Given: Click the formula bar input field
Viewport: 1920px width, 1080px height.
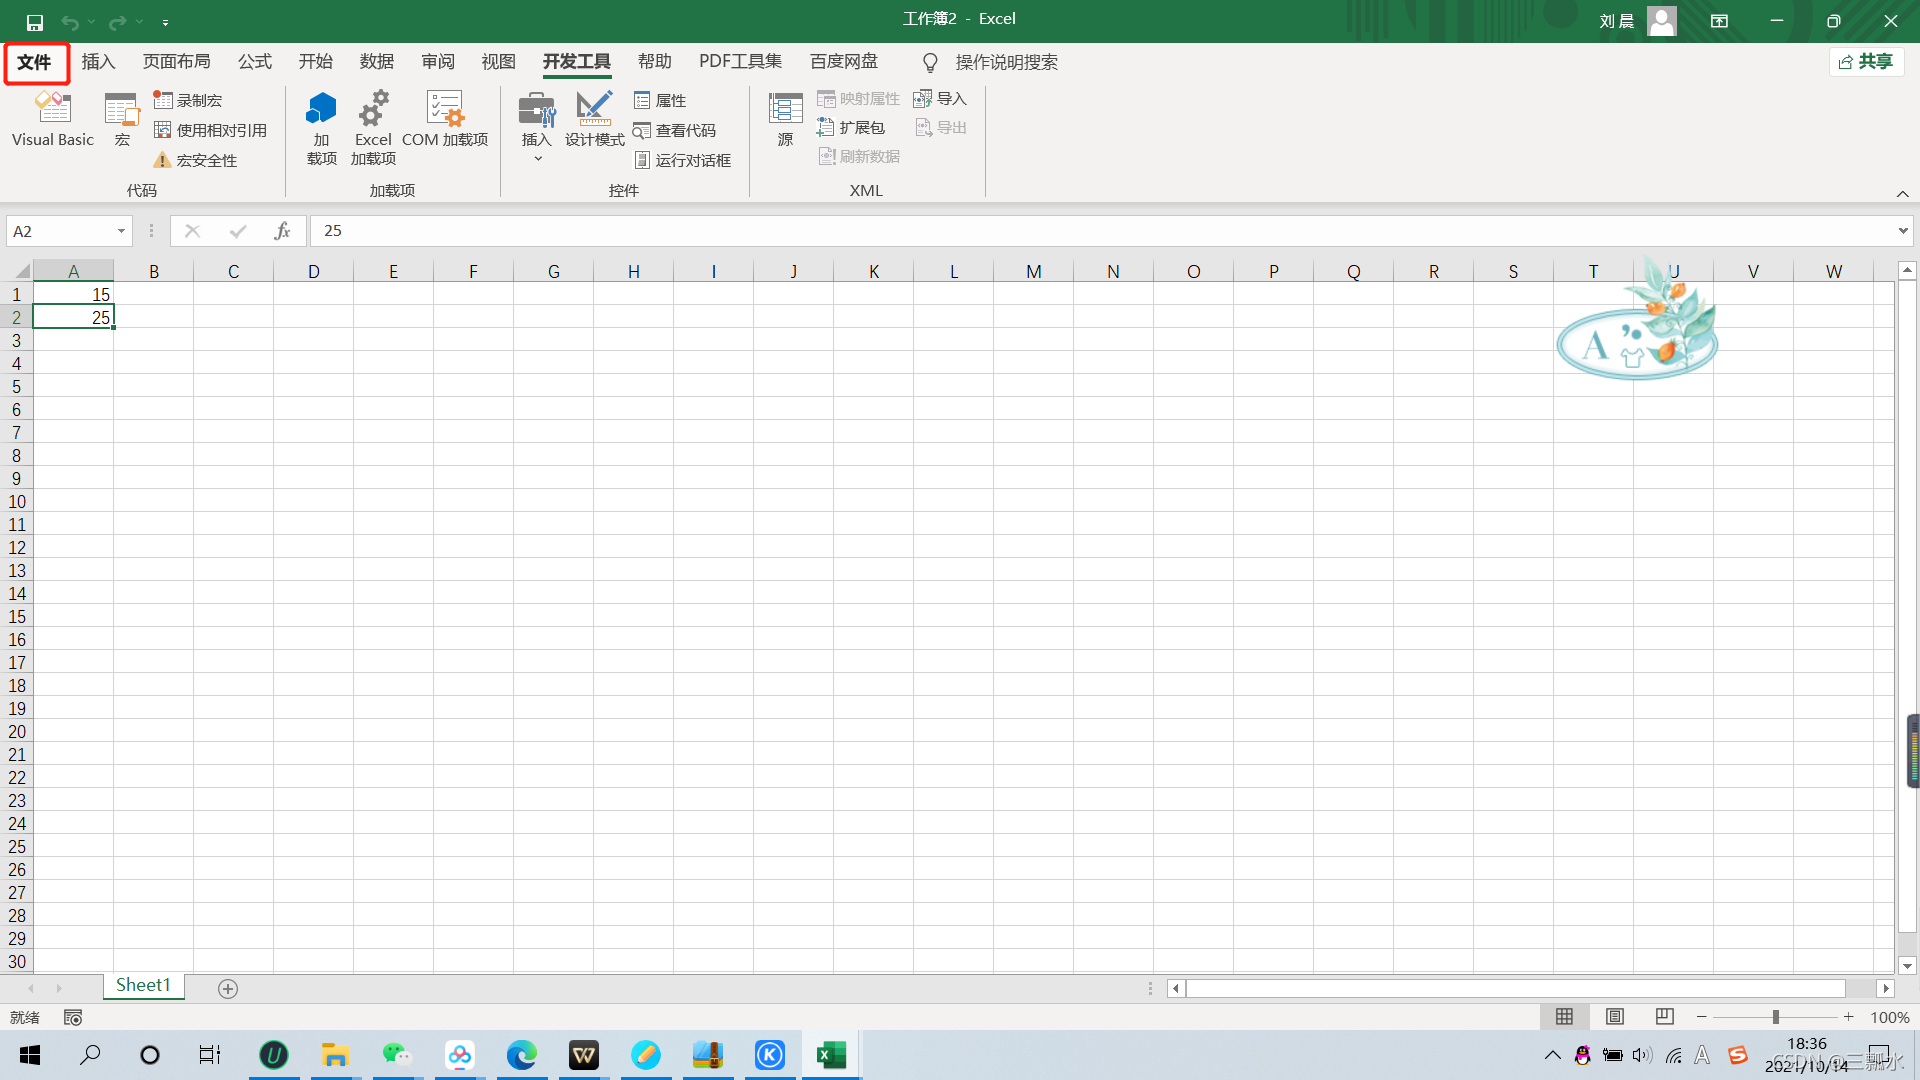Looking at the screenshot, I should (1100, 231).
